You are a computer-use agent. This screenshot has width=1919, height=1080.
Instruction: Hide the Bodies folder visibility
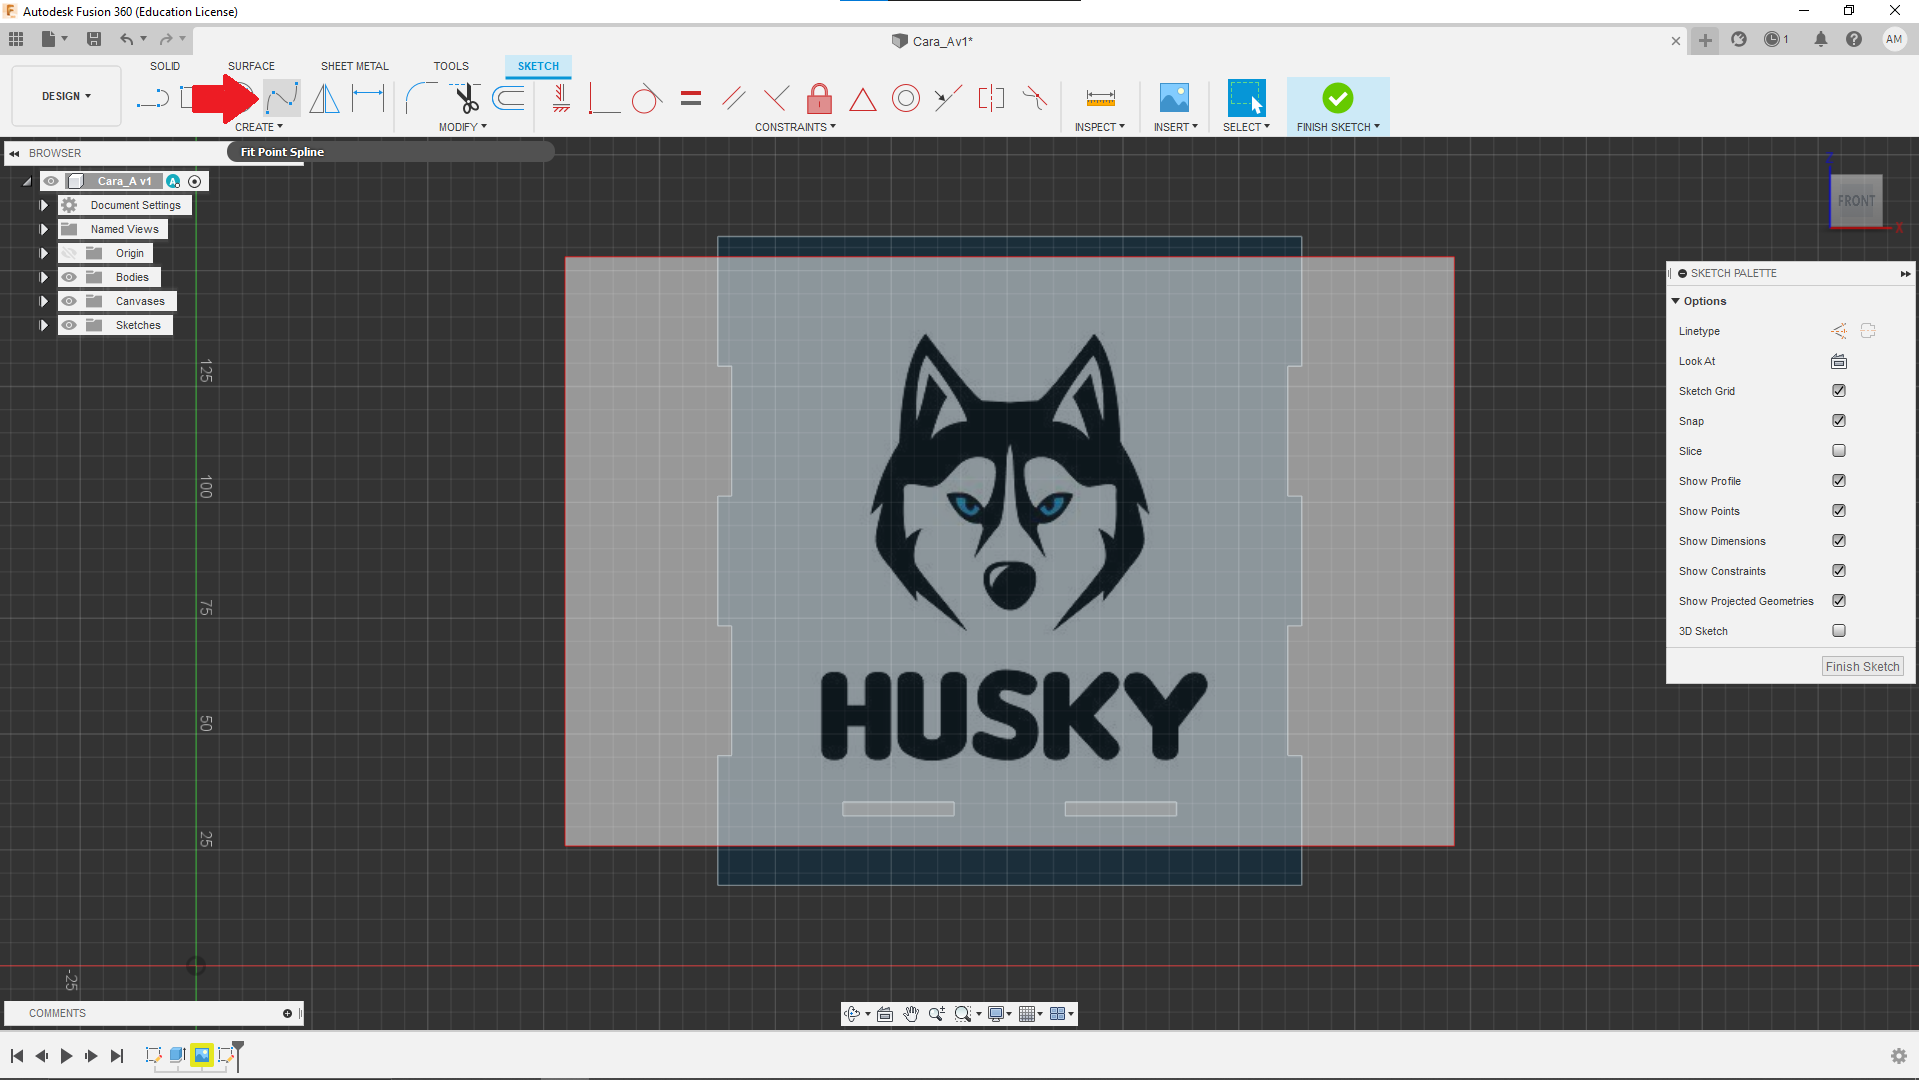[69, 277]
